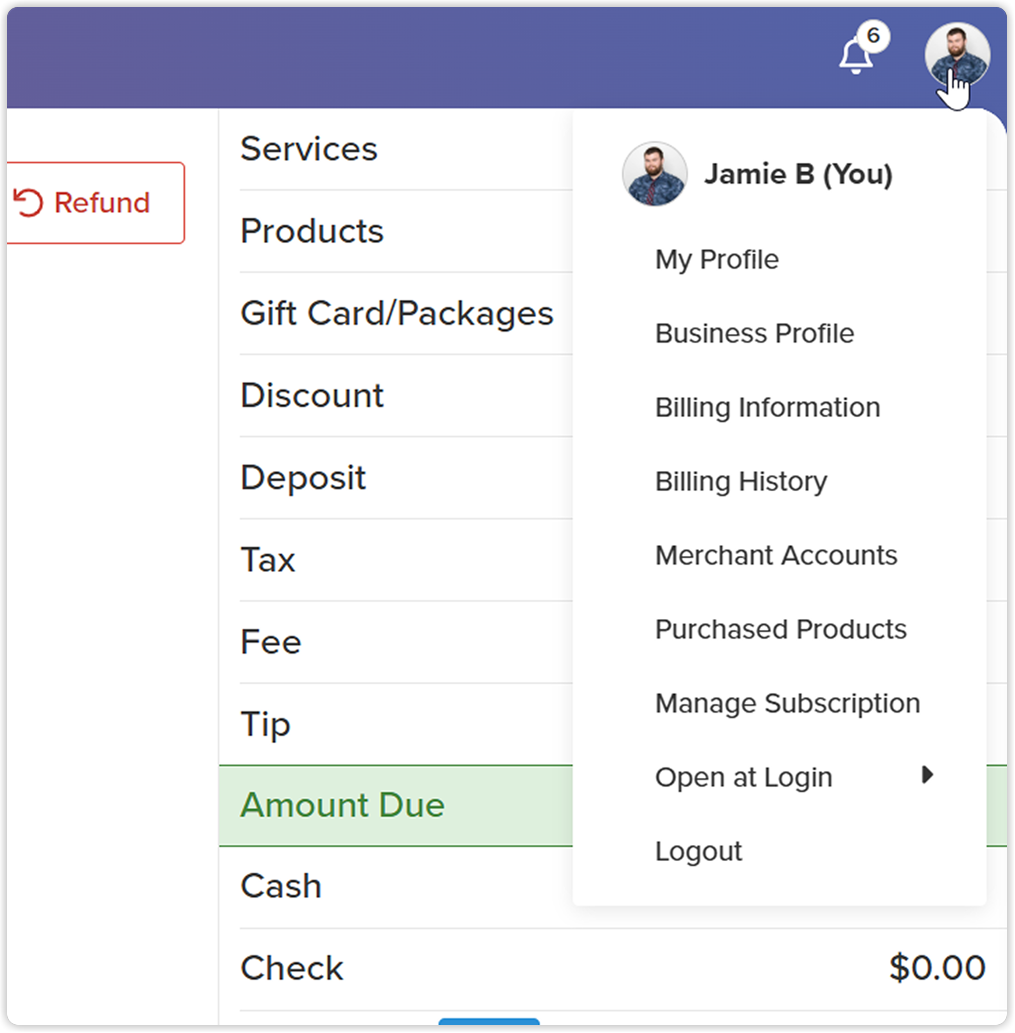Select Purchased Products
The height and width of the screenshot is (1033, 1015).
(781, 629)
